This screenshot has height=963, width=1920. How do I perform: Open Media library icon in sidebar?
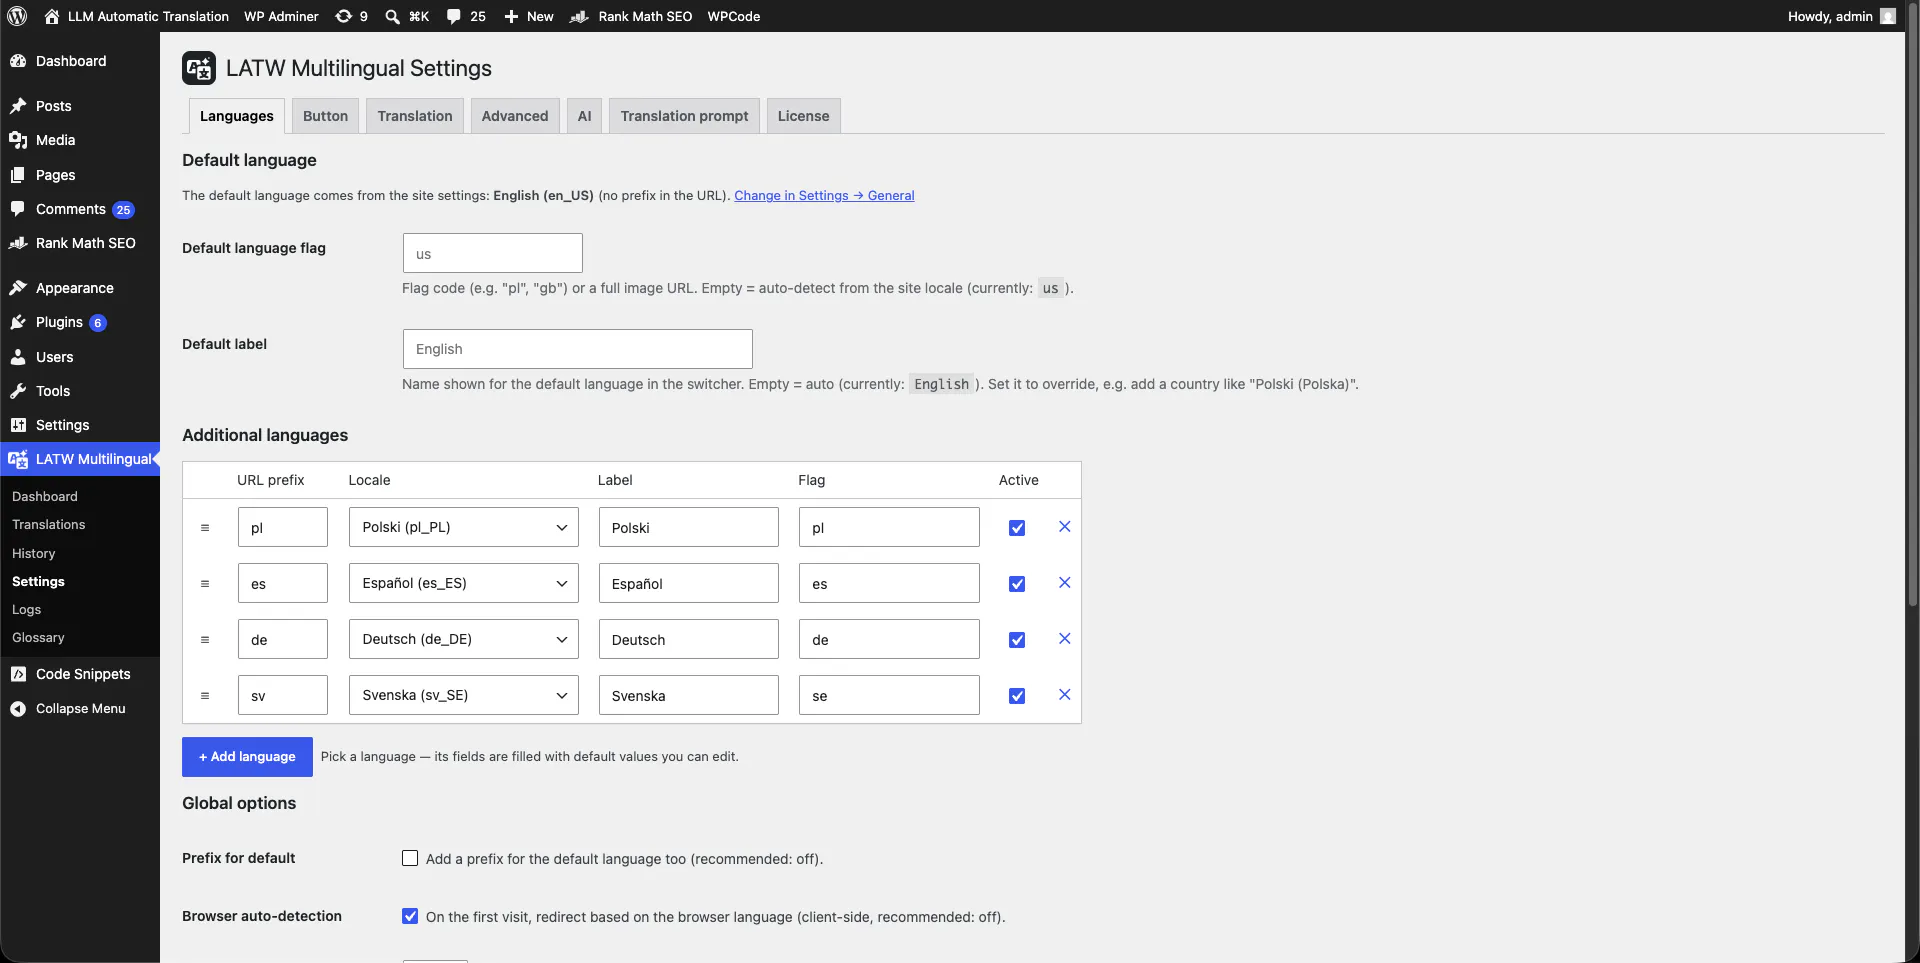tap(18, 140)
